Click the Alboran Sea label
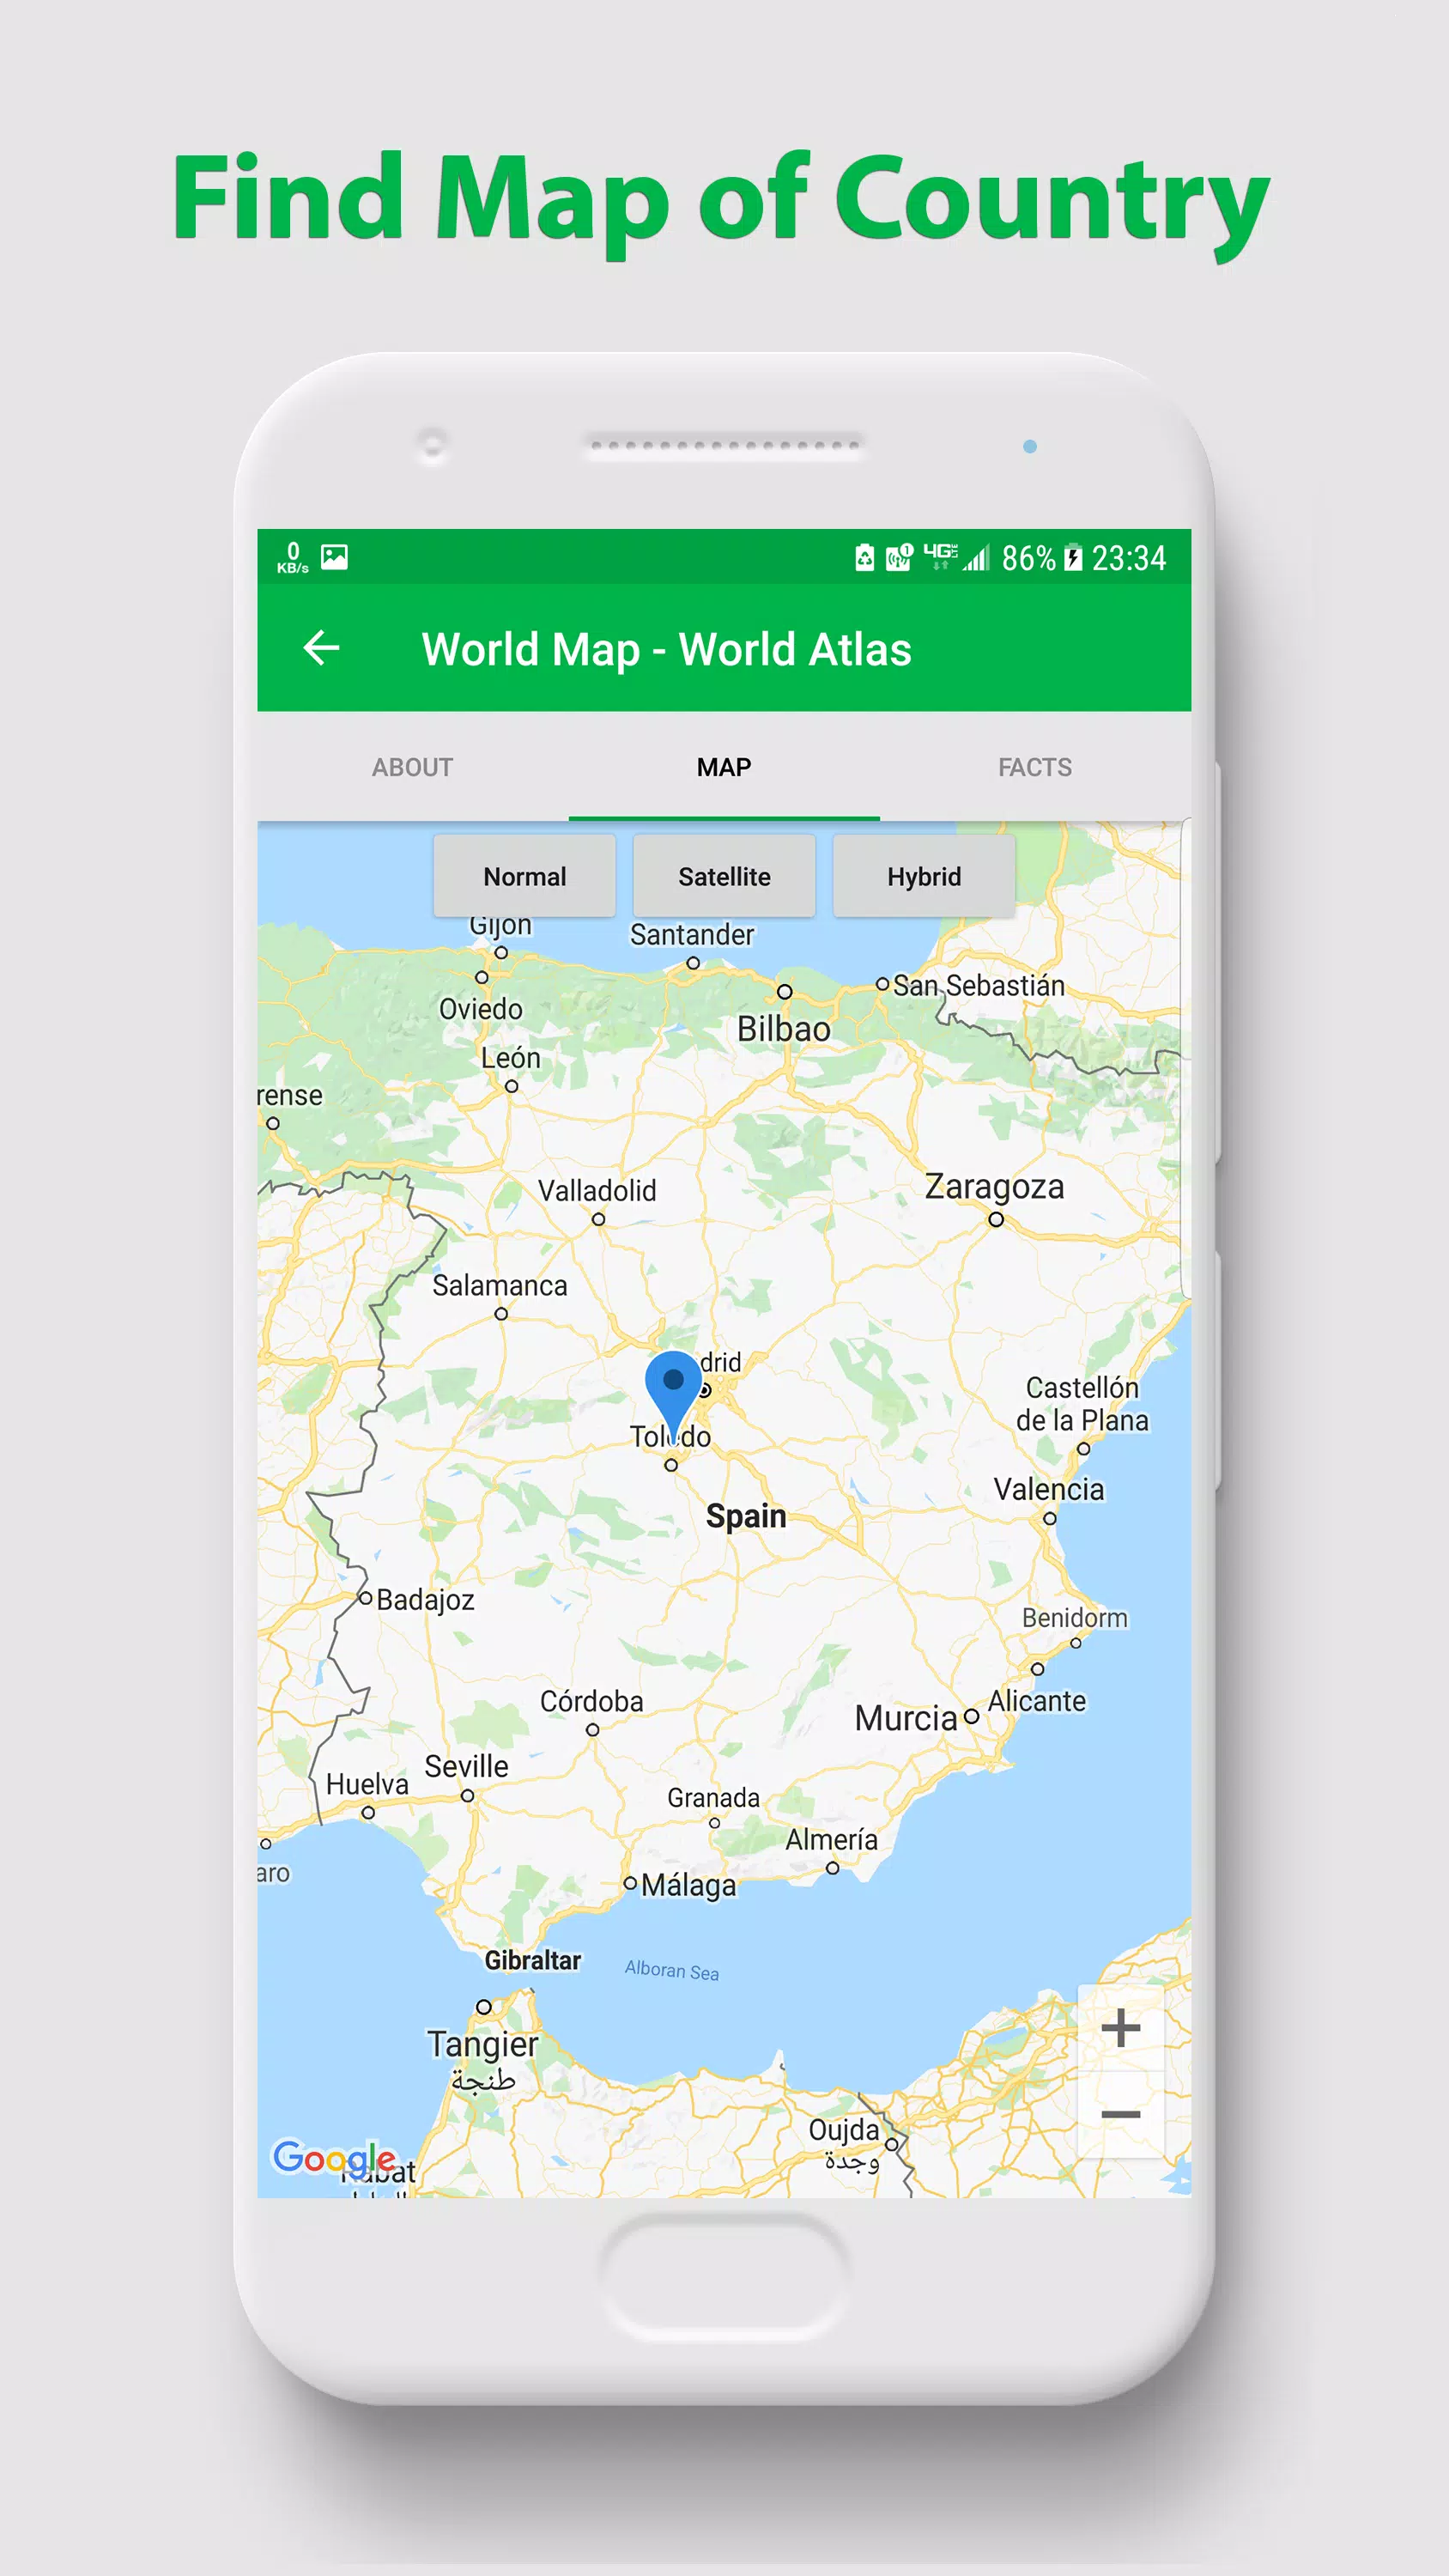The width and height of the screenshot is (1449, 2576). click(x=672, y=1970)
